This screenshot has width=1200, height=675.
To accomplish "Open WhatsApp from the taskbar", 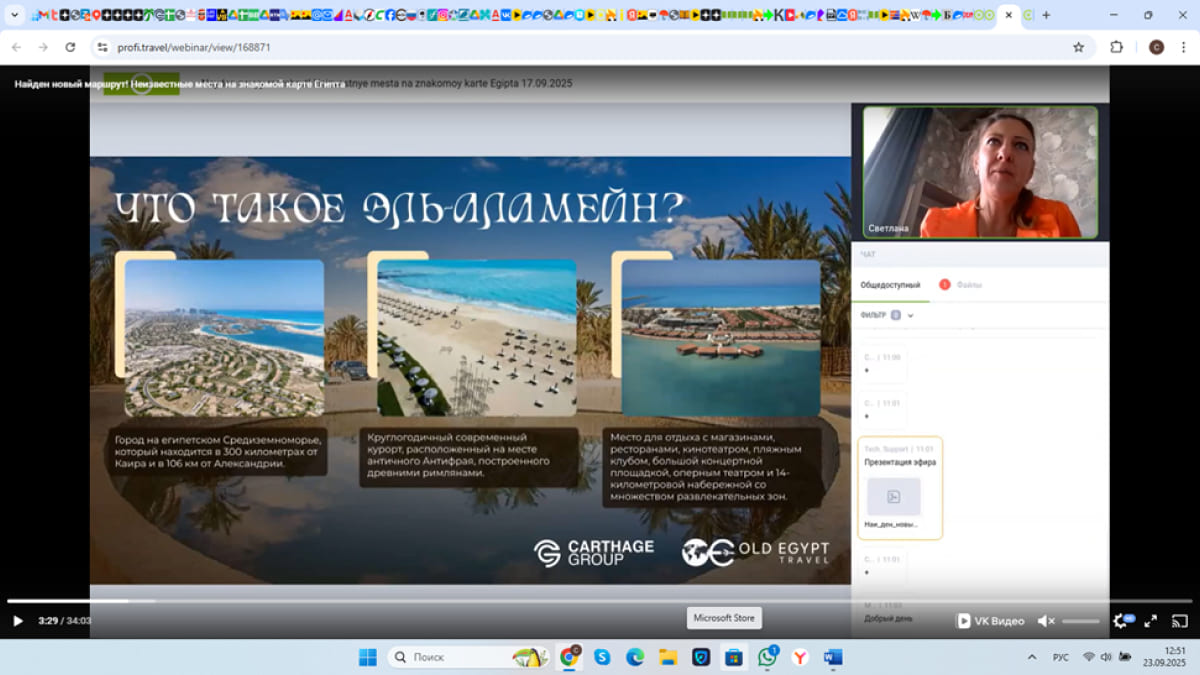I will click(x=767, y=657).
